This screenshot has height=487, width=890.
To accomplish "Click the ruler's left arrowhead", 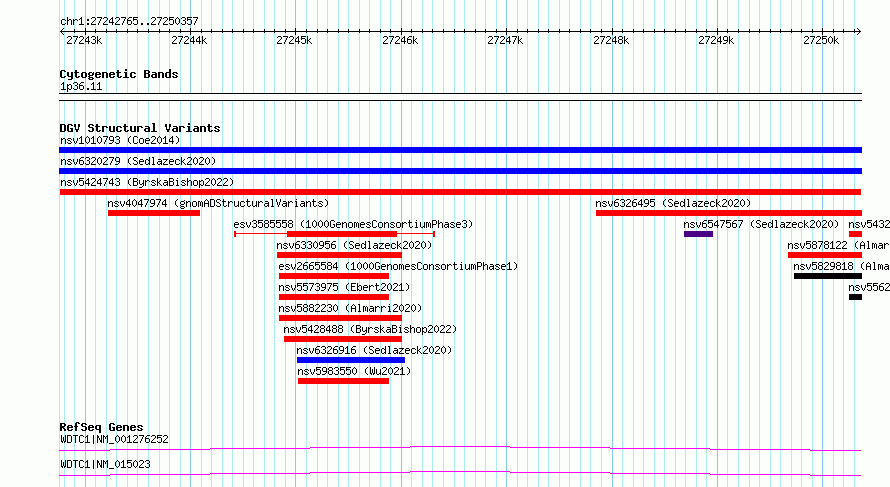I will [x=62, y=32].
